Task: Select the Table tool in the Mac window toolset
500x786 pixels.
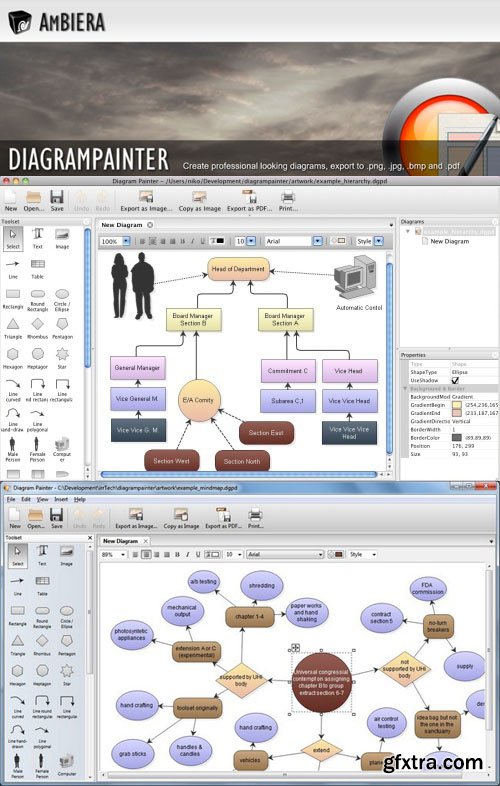Action: click(x=38, y=268)
